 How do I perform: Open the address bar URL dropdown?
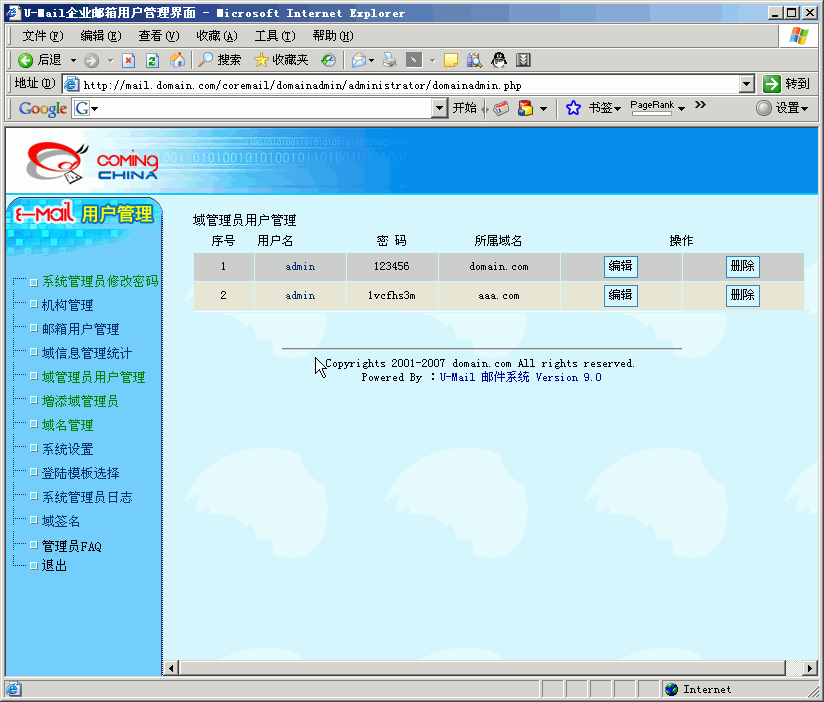click(x=746, y=85)
